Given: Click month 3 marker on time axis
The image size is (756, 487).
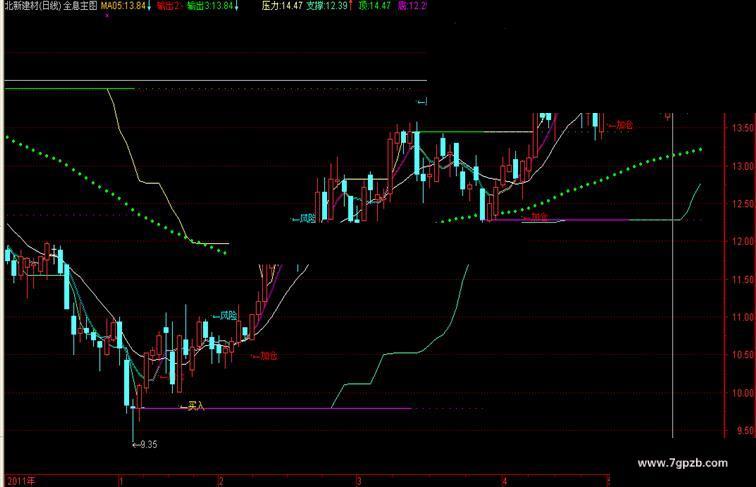Looking at the screenshot, I should (359, 481).
